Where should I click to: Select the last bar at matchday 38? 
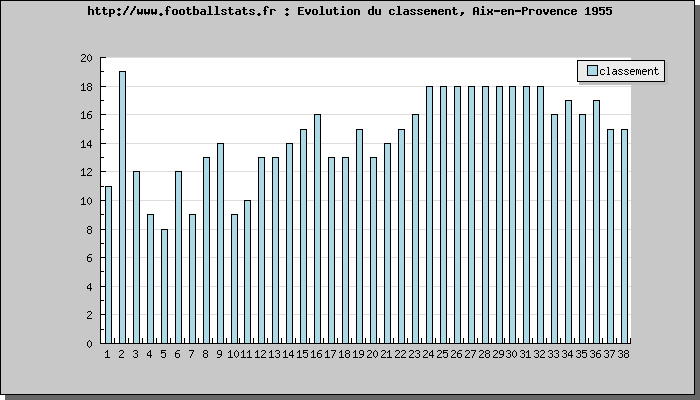pos(624,236)
